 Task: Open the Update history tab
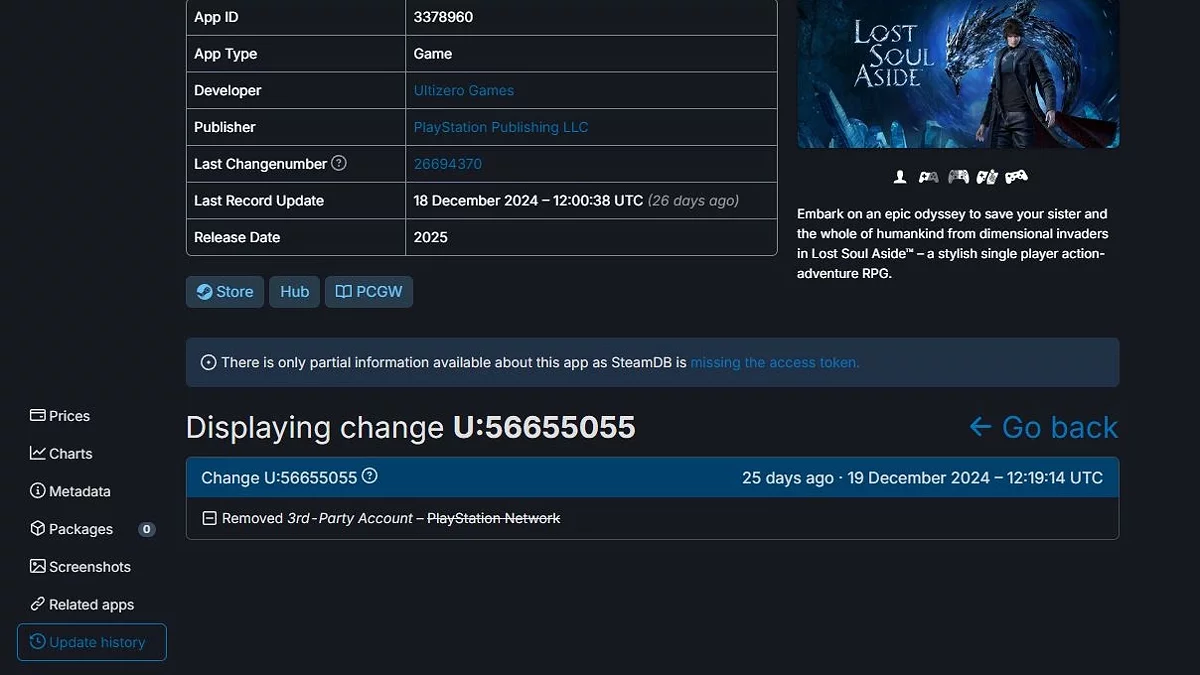pyautogui.click(x=92, y=642)
